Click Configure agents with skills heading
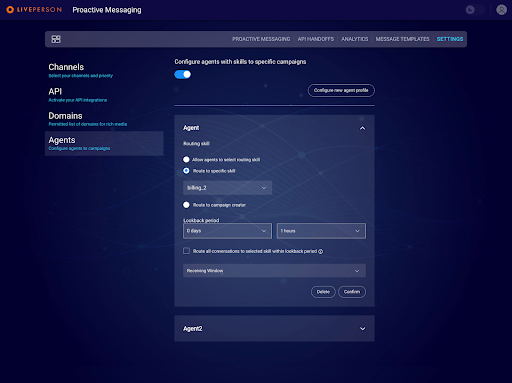512x383 pixels. (240, 62)
